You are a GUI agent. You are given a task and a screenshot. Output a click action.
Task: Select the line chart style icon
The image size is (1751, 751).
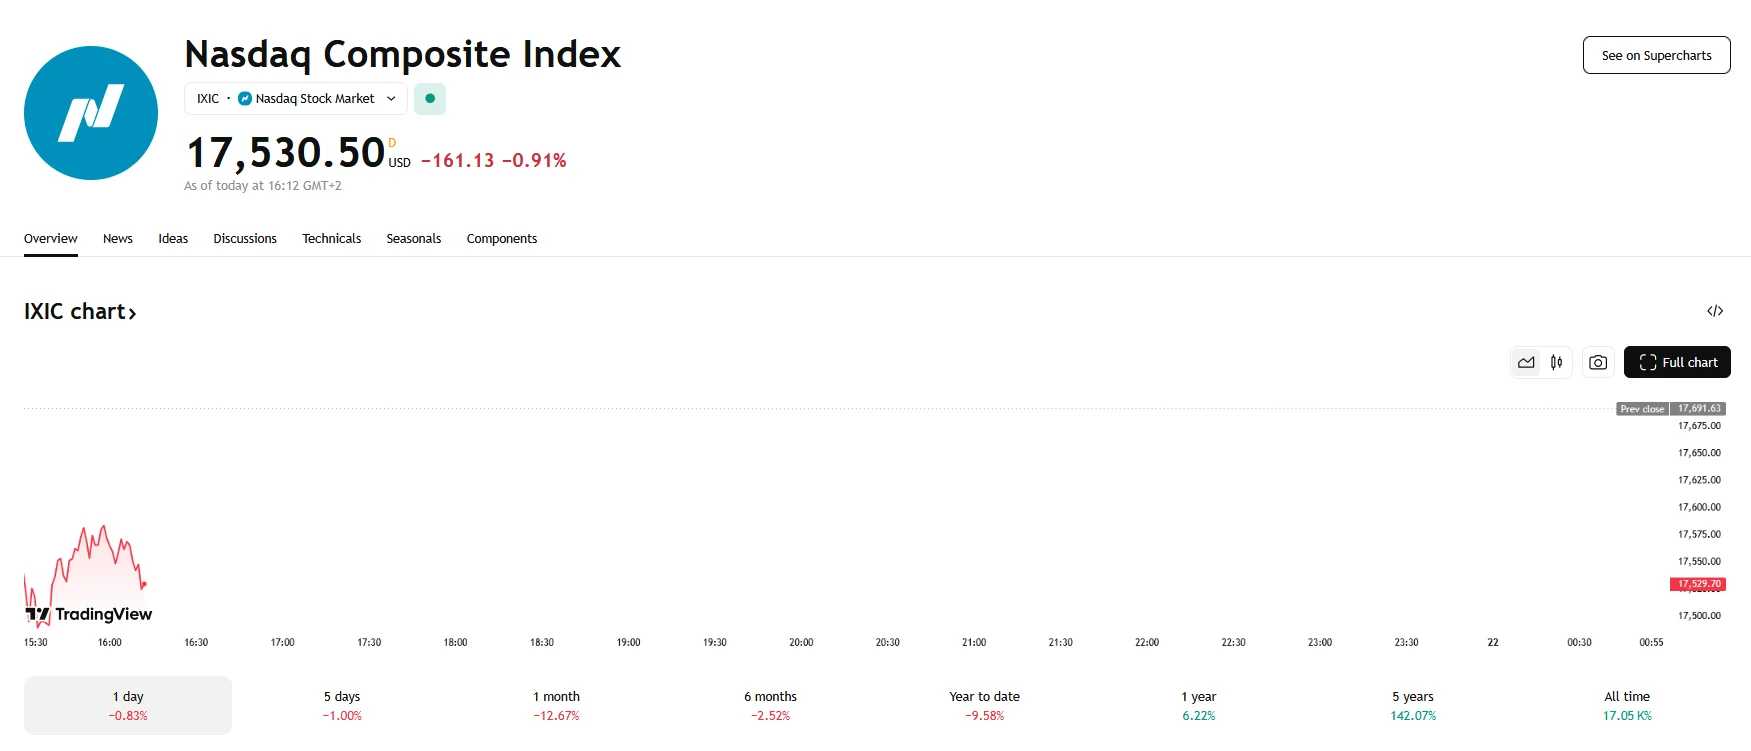(x=1525, y=362)
